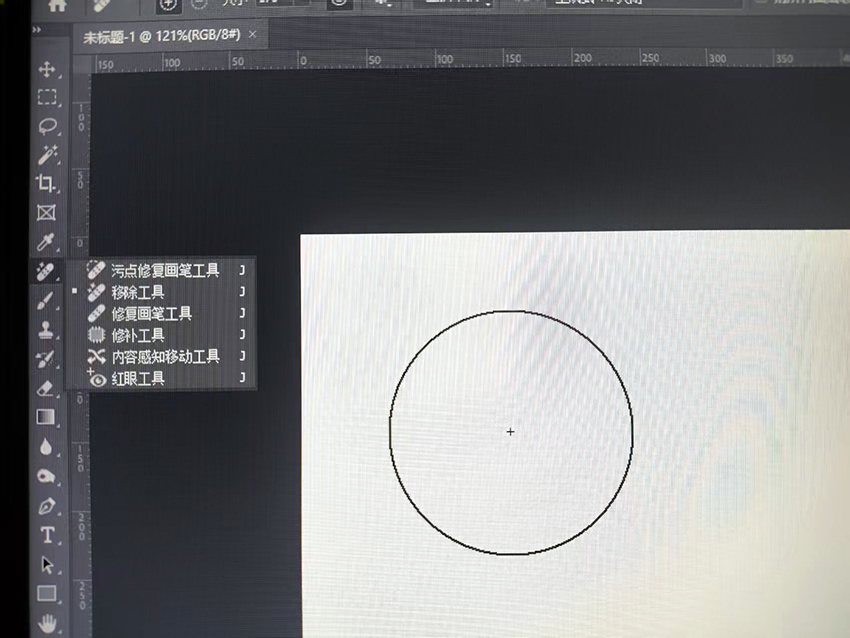Select the Crop tool
This screenshot has width=850, height=638.
point(46,183)
